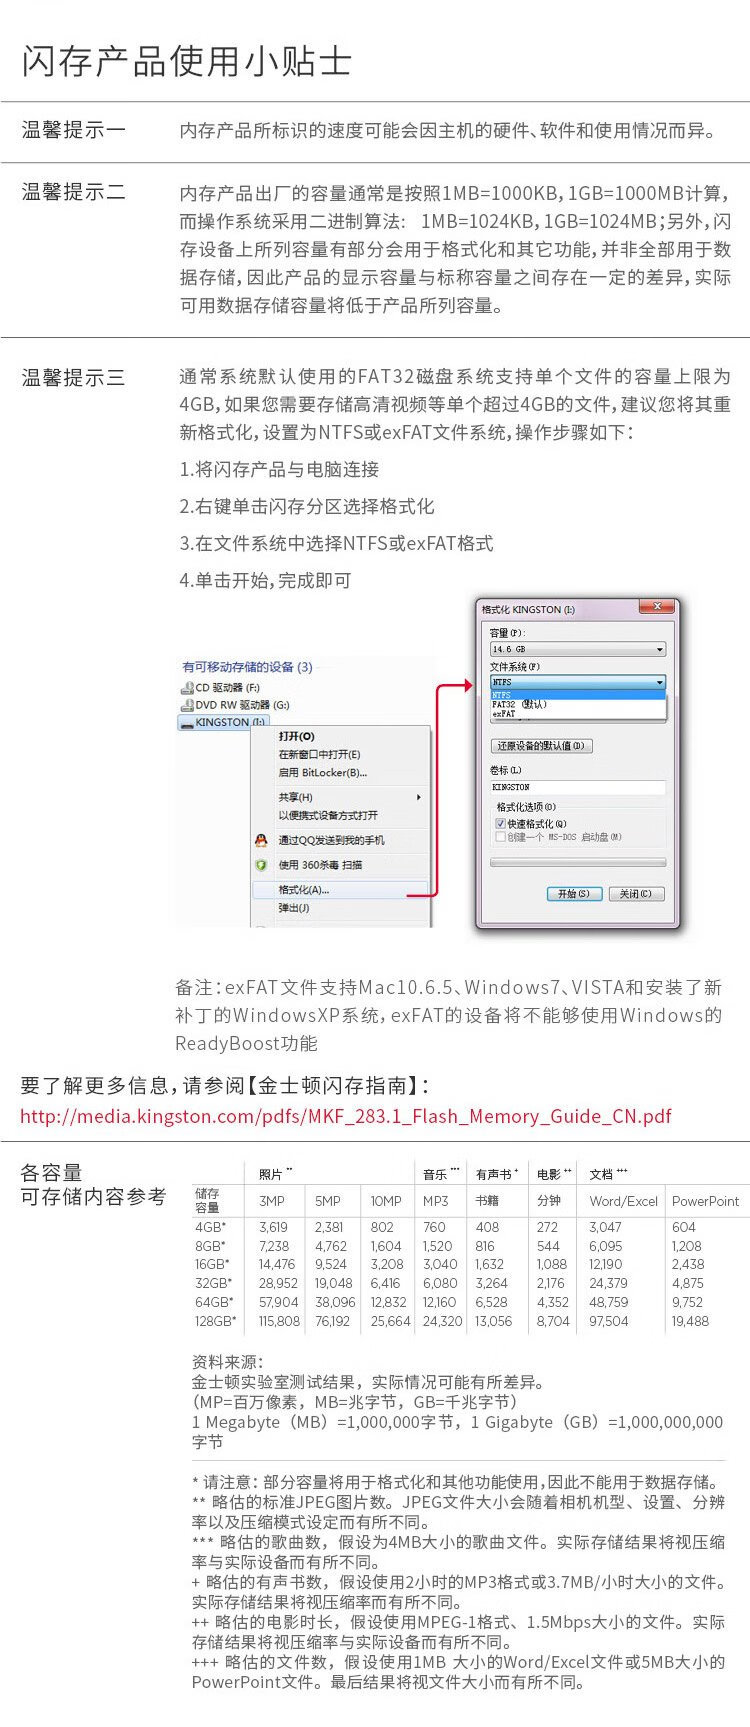Expand the 共享(H) submenu arrow
This screenshot has height=1727, width=750.
coord(418,797)
